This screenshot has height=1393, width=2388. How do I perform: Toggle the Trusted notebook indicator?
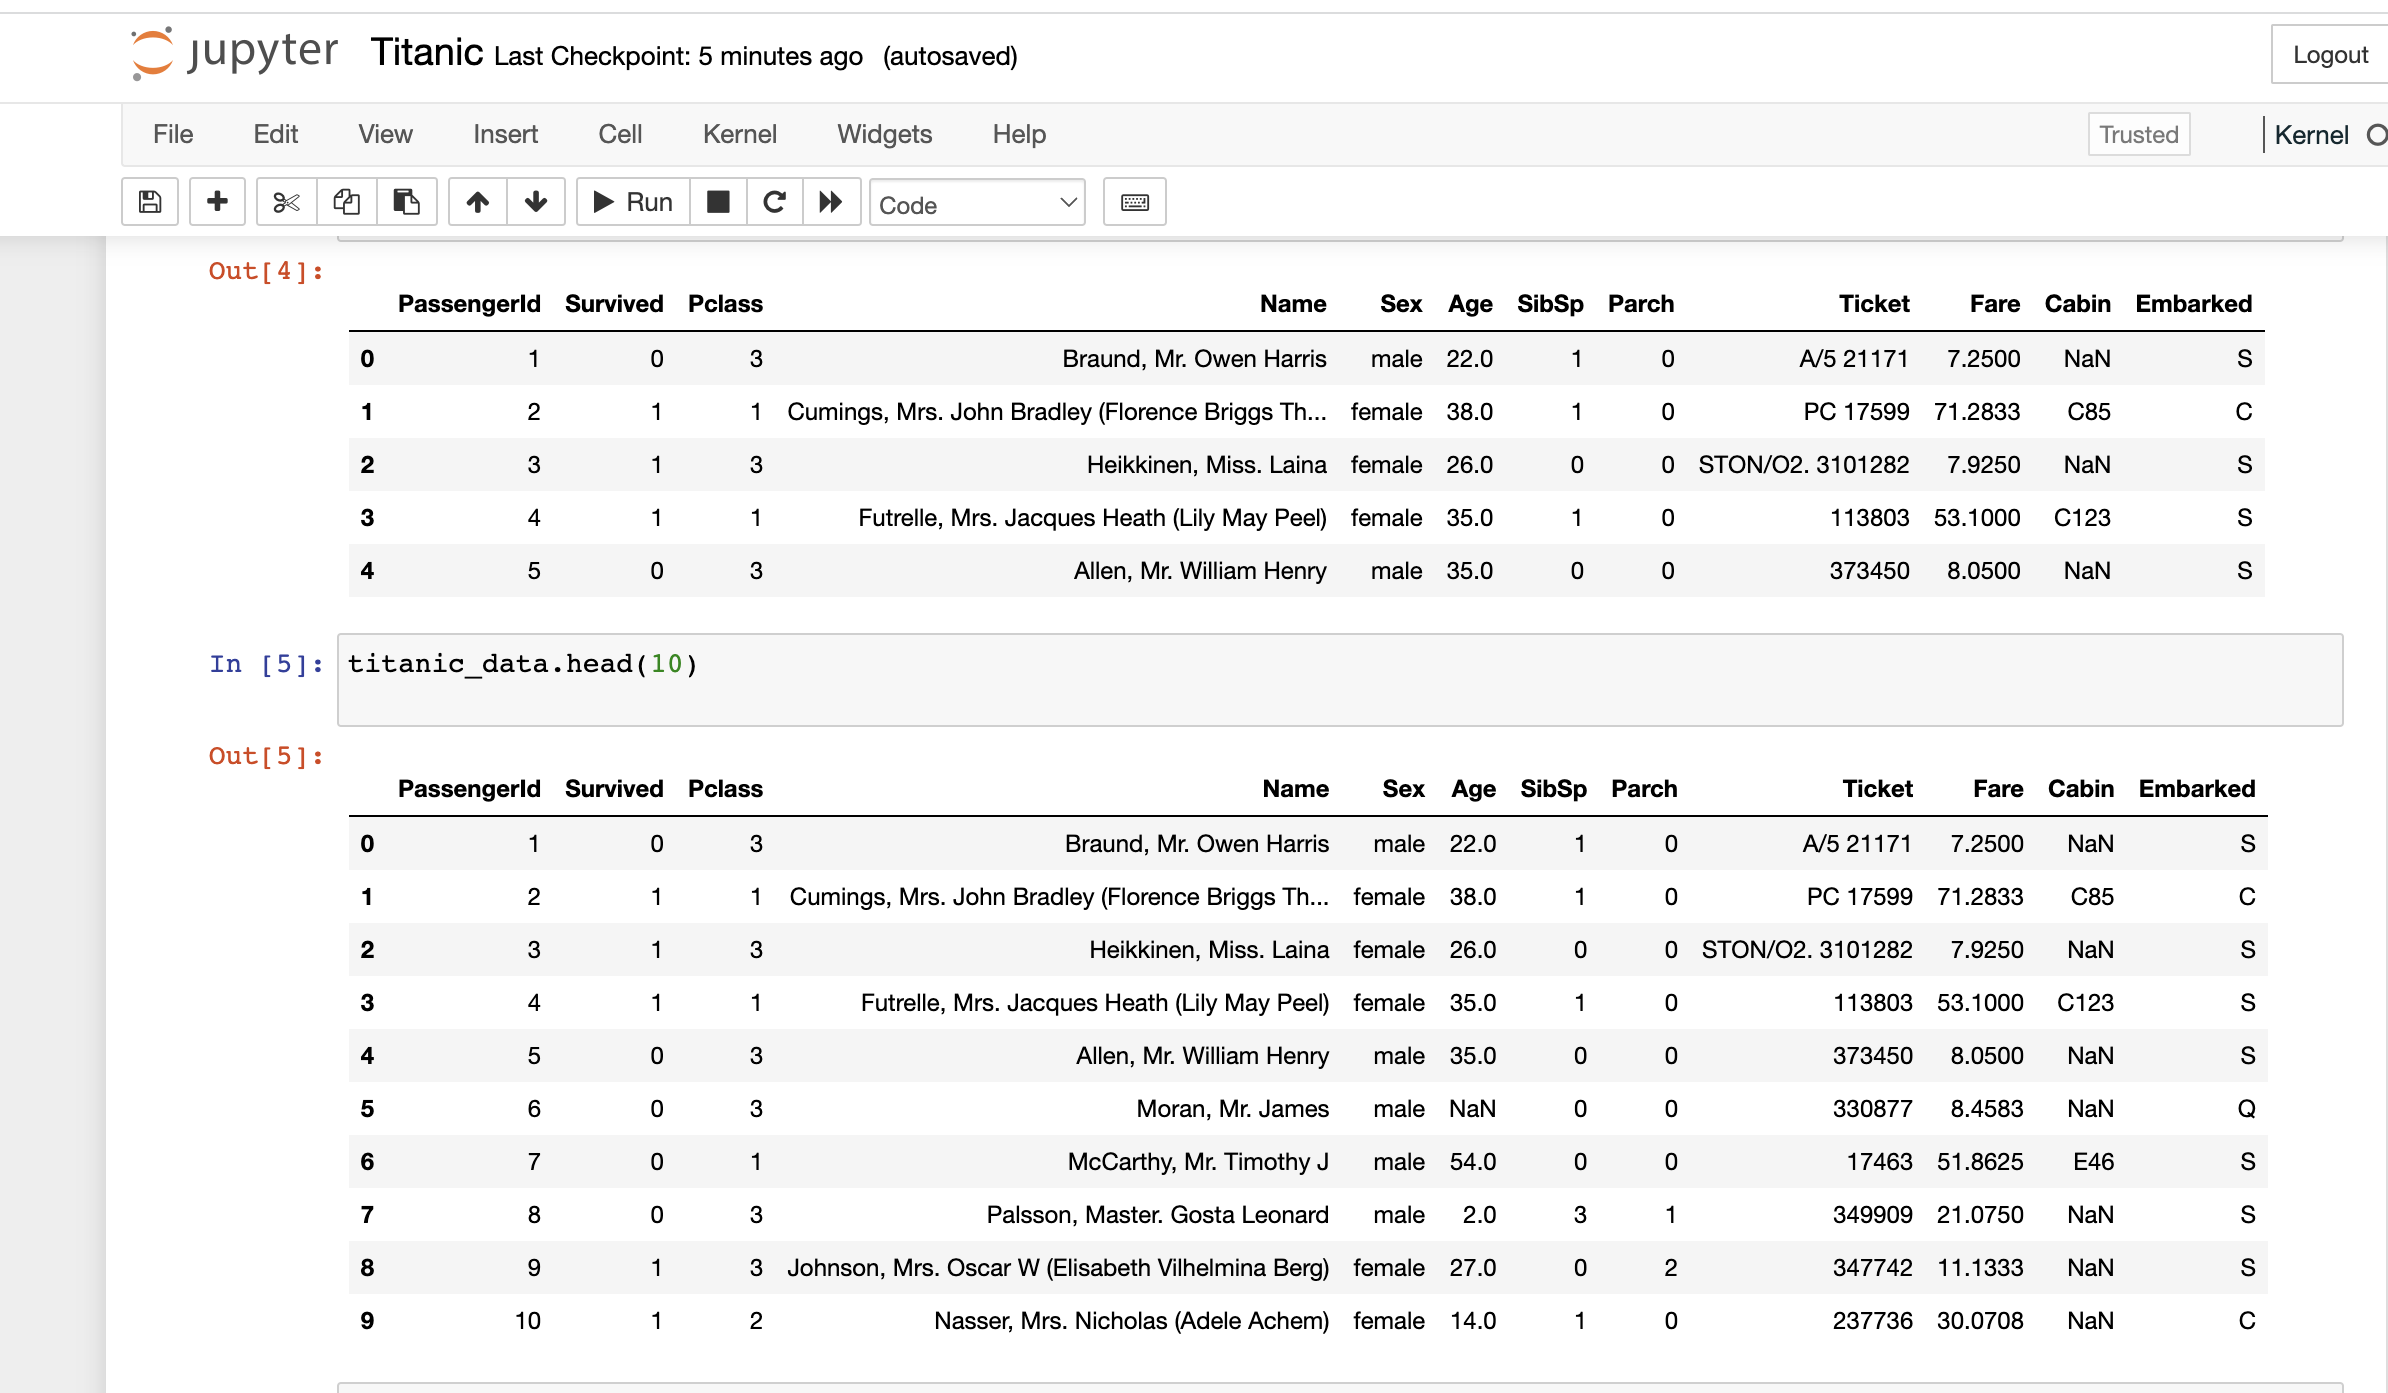(x=2138, y=134)
